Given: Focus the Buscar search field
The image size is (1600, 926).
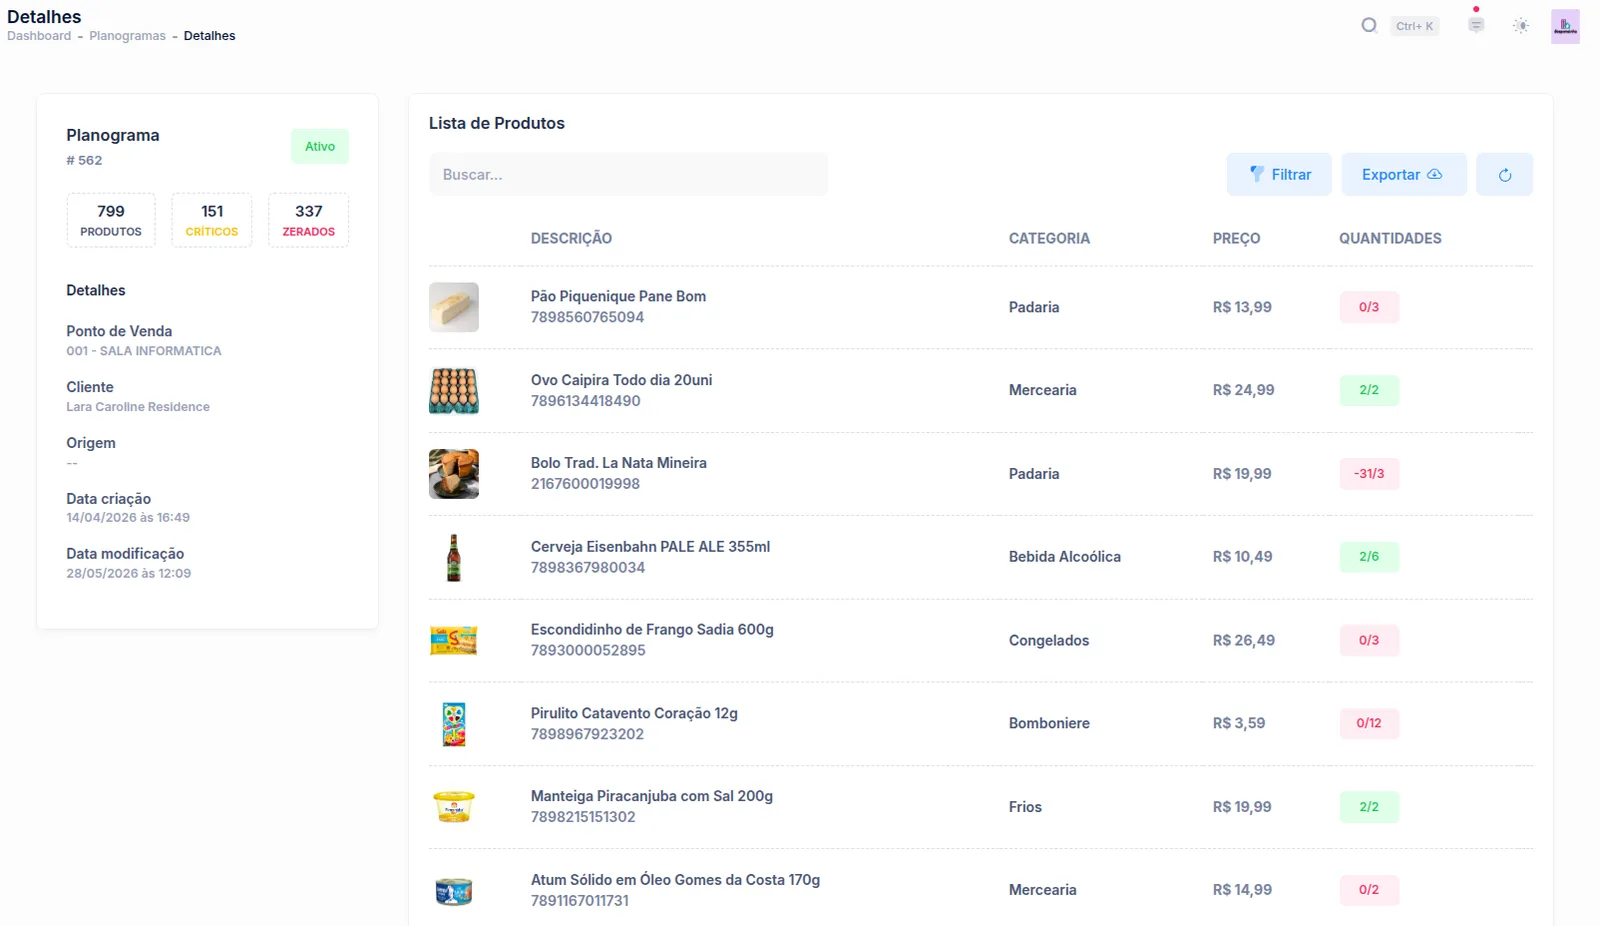Looking at the screenshot, I should 628,175.
